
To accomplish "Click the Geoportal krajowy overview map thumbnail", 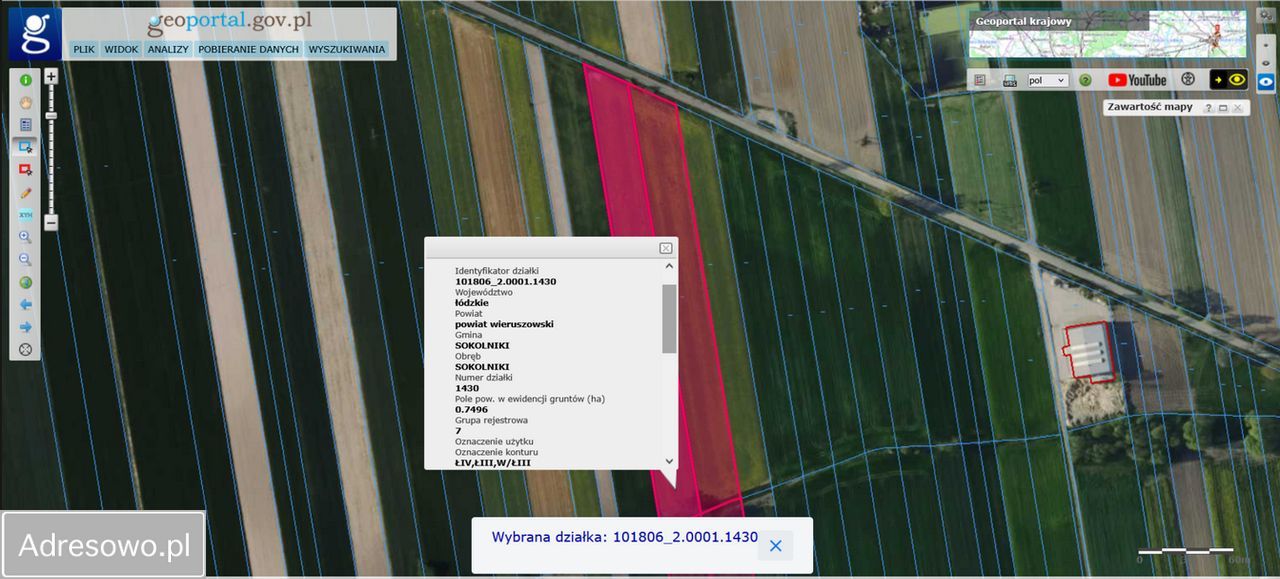I will pyautogui.click(x=1108, y=34).
